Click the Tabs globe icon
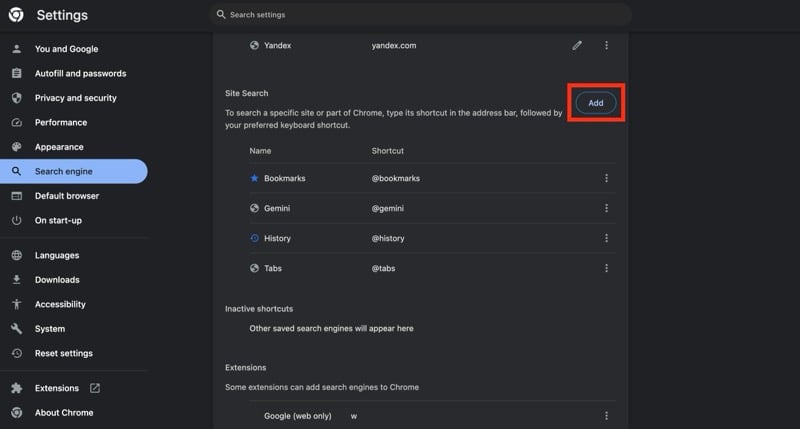Viewport: 800px width, 429px height. coord(254,268)
